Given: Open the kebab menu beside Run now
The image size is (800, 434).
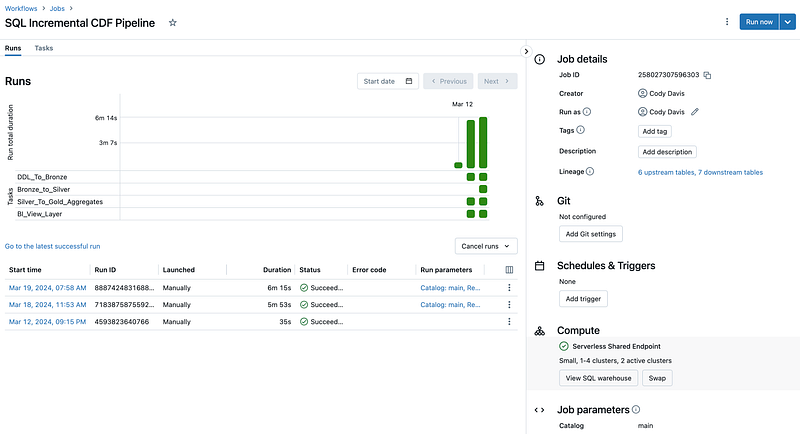Looking at the screenshot, I should point(727,22).
